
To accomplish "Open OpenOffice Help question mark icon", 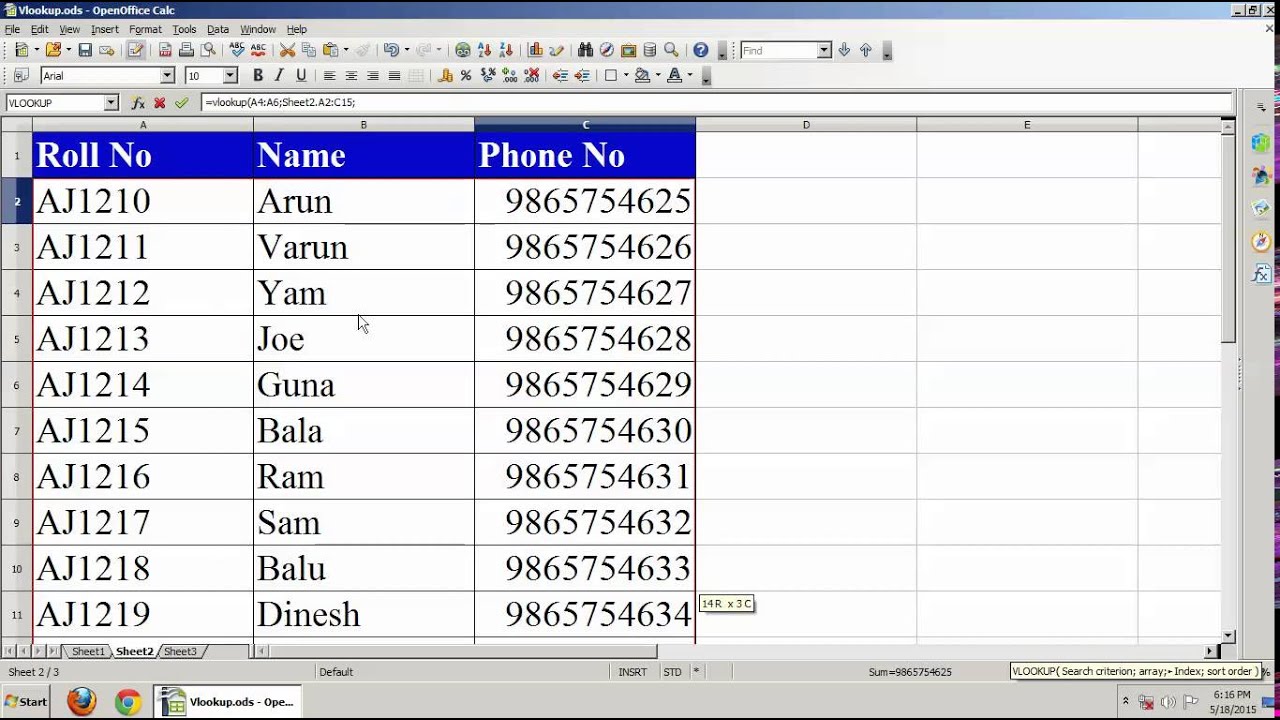I will click(x=700, y=50).
